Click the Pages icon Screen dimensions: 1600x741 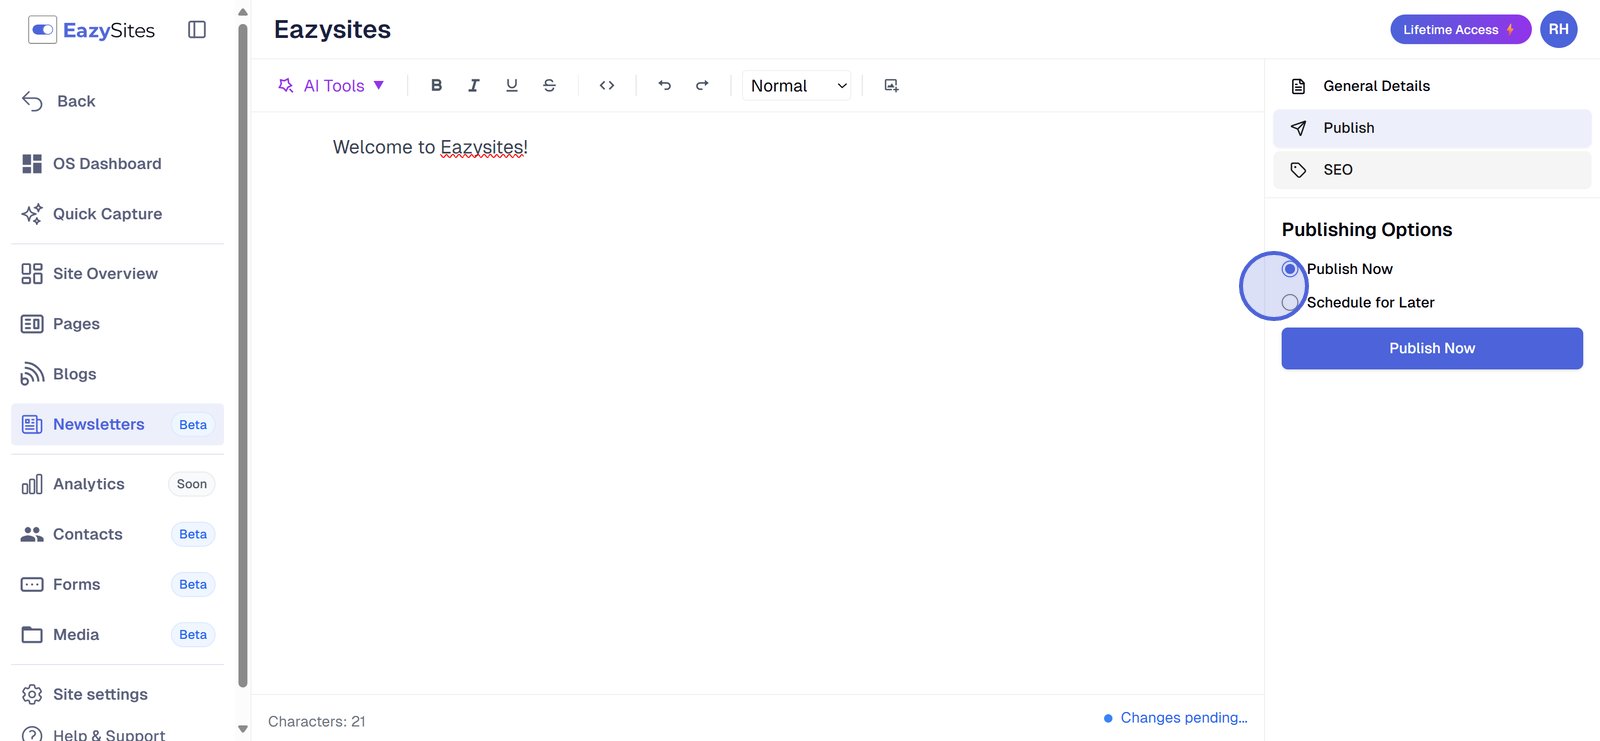(32, 324)
